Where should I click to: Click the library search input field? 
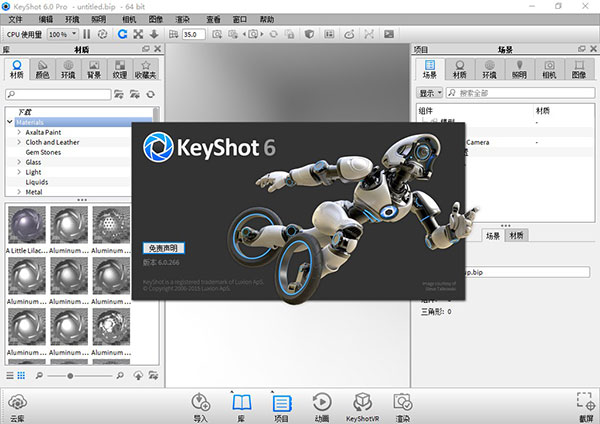58,94
